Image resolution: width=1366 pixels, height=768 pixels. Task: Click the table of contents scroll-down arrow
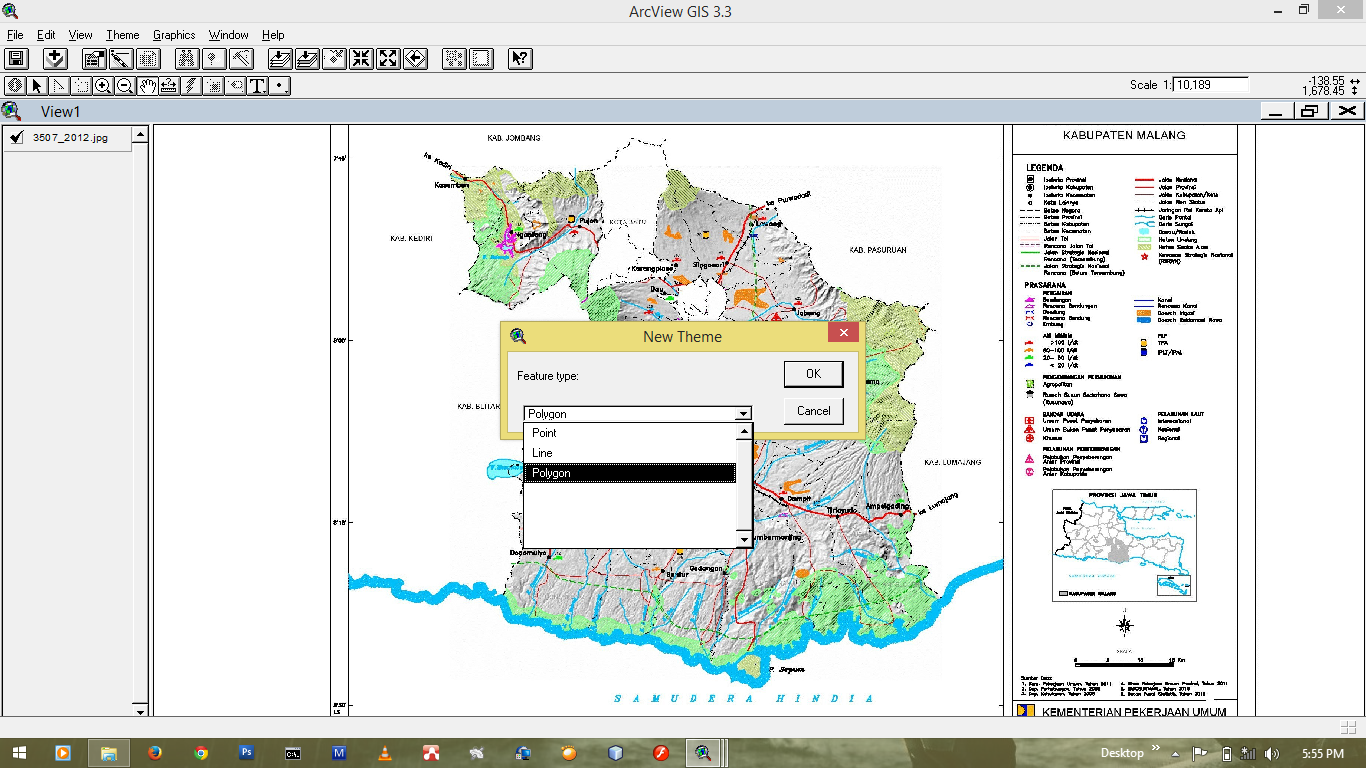tap(141, 710)
